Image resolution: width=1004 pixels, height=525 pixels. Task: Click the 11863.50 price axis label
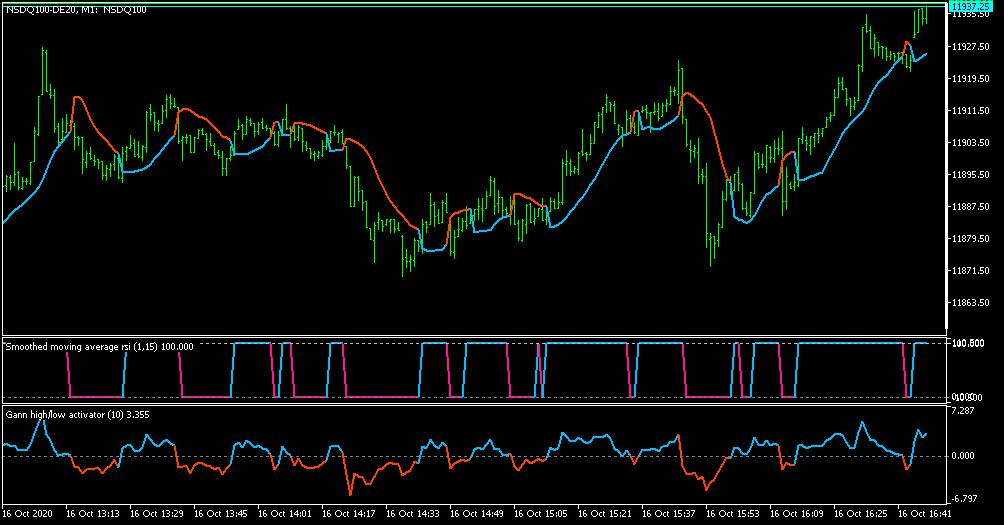[971, 303]
